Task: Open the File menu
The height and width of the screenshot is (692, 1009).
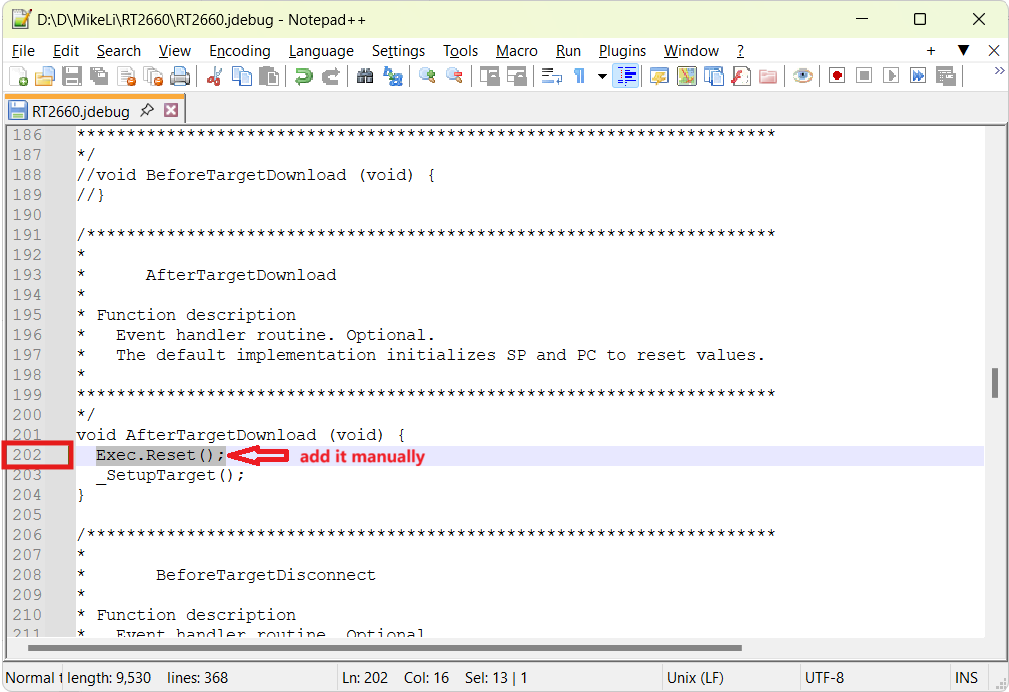Action: [23, 51]
